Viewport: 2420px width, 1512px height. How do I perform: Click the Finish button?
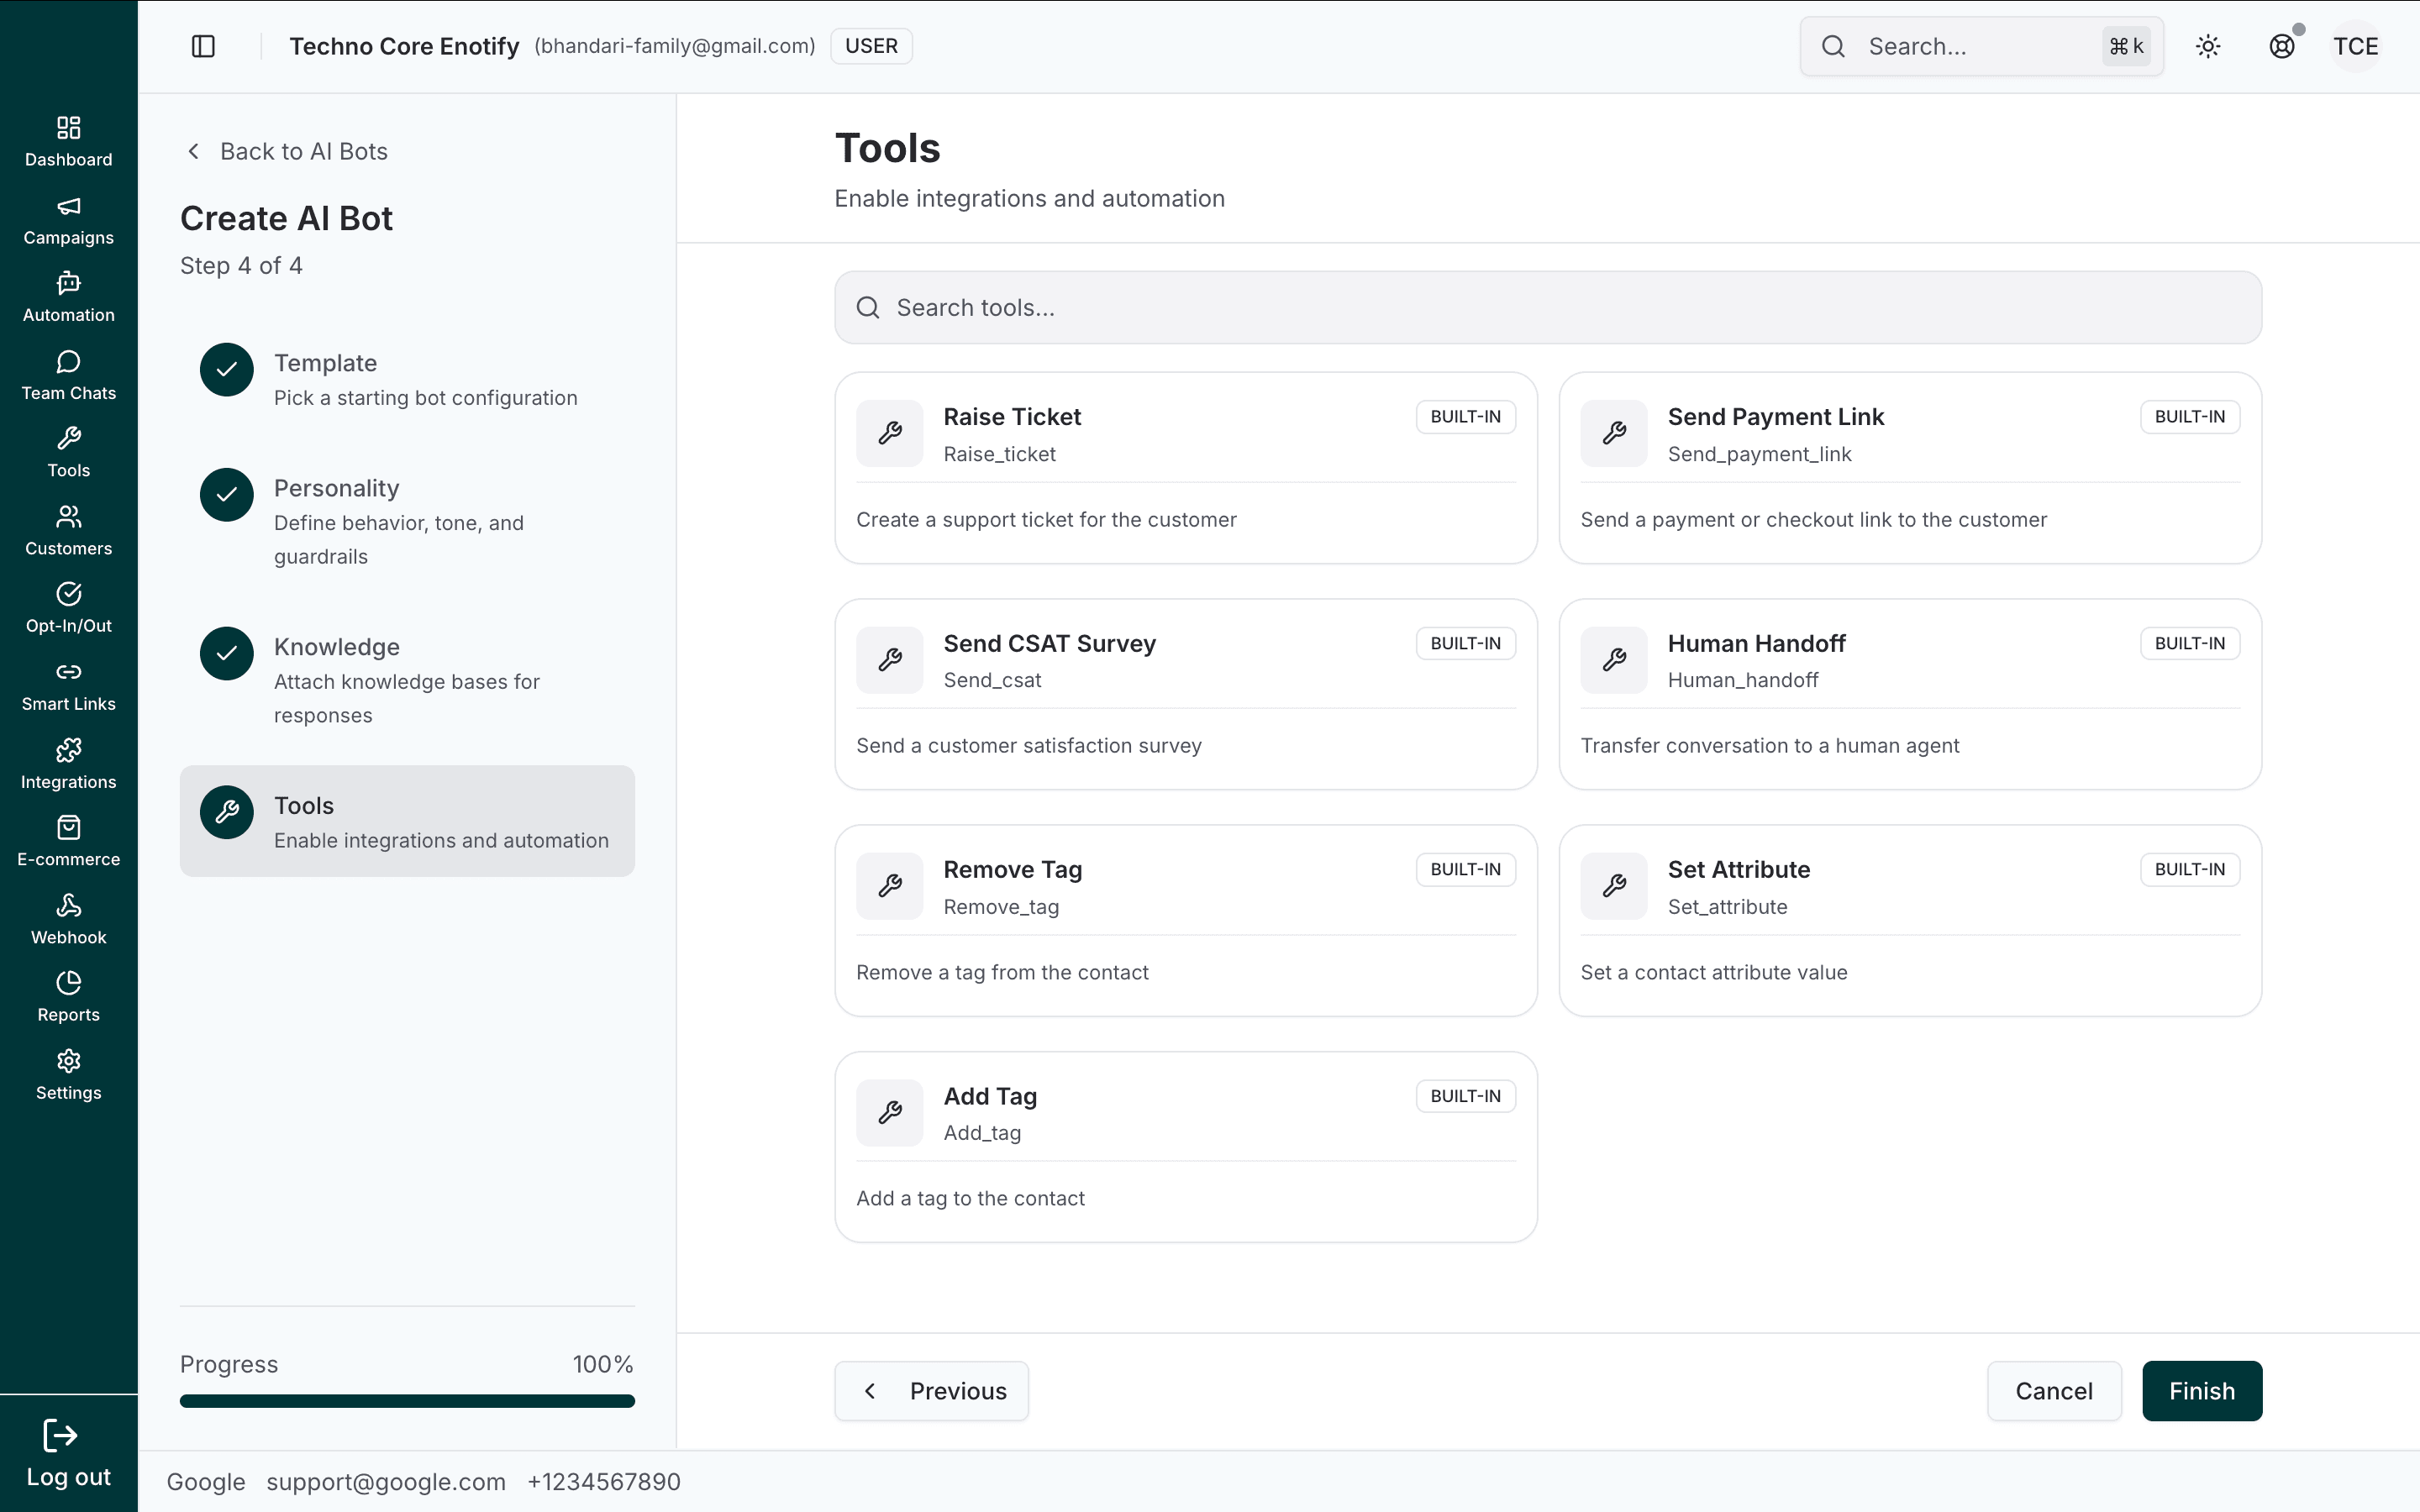point(2202,1391)
